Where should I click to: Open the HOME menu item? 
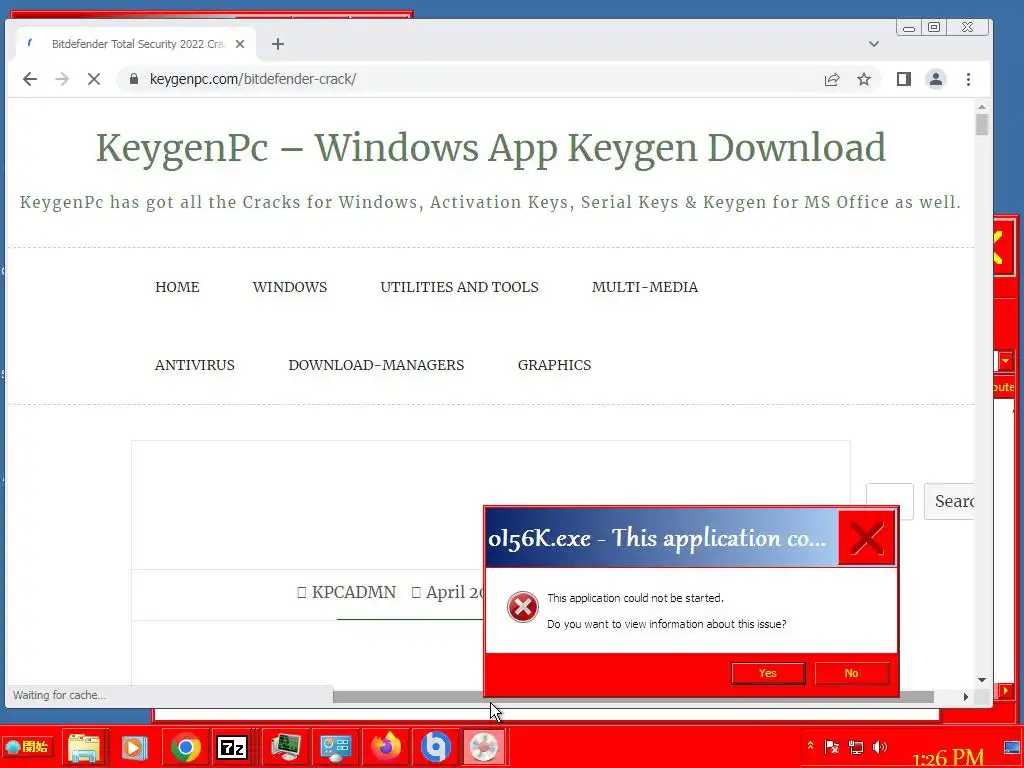(177, 287)
